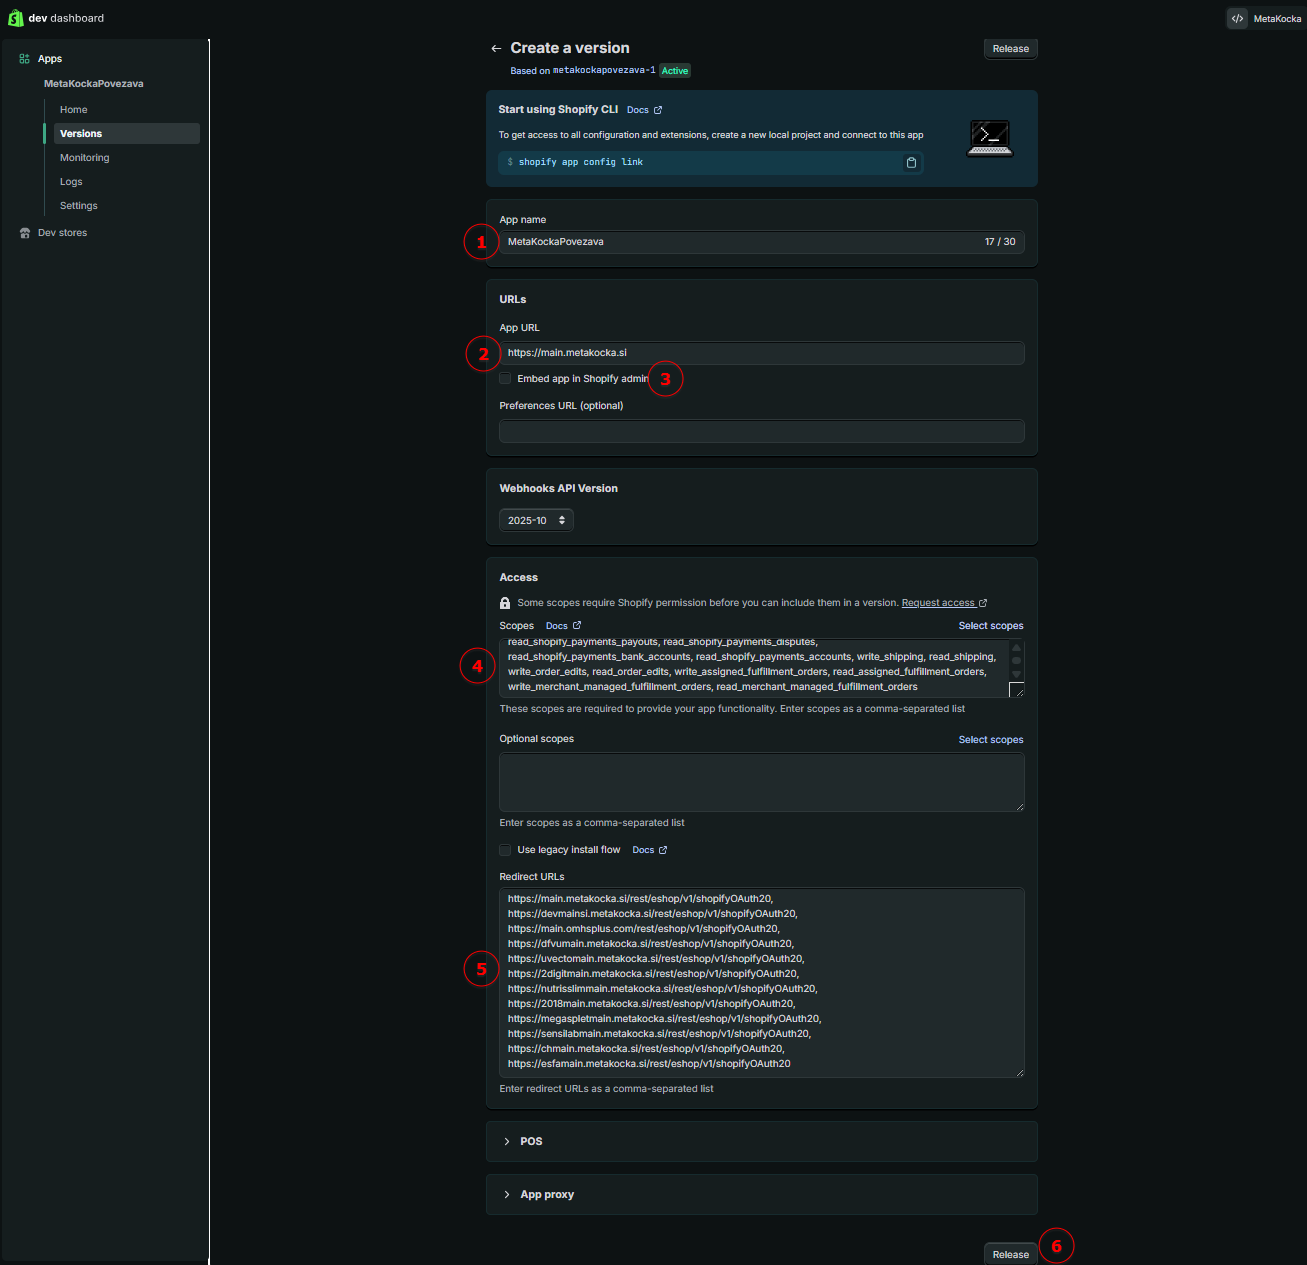This screenshot has width=1307, height=1265.
Task: Check the Use legacy install flow box
Action: [505, 850]
